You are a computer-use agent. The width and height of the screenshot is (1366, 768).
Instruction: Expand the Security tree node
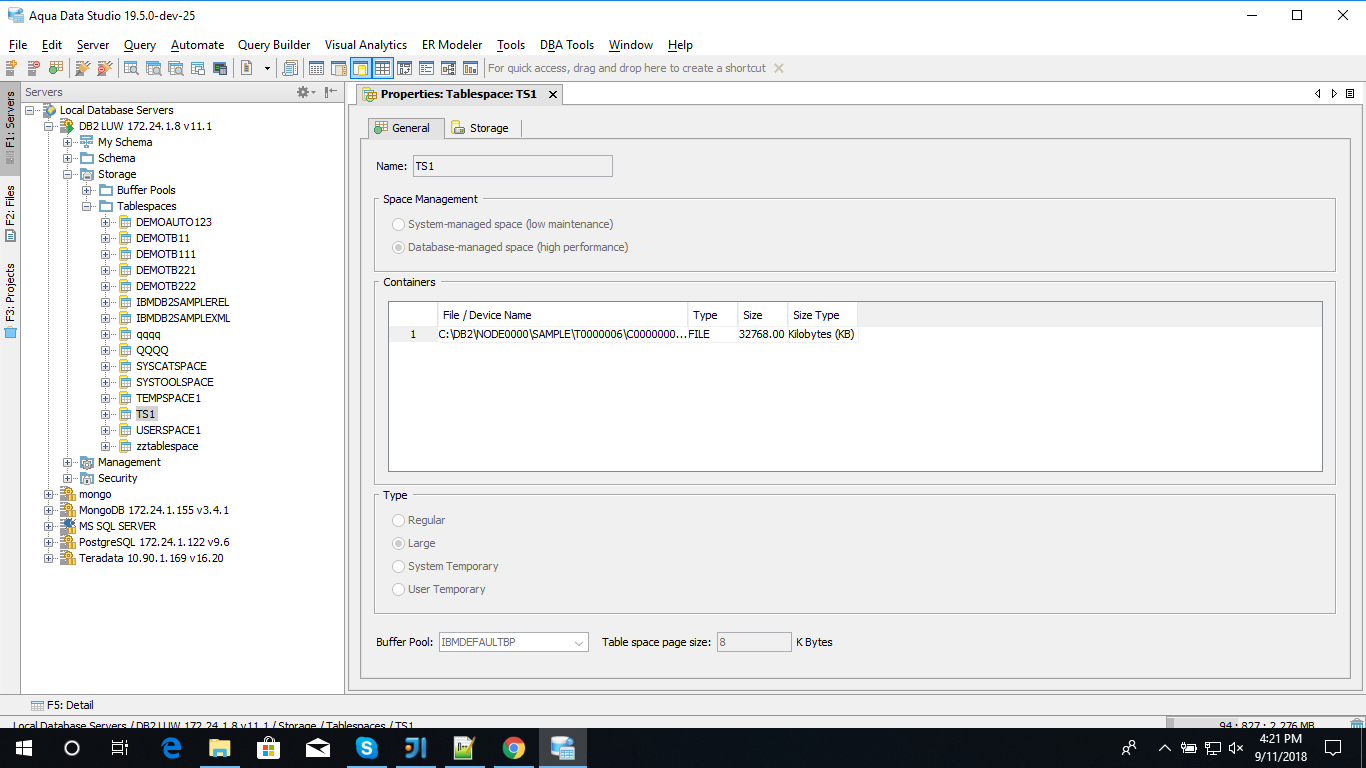[68, 478]
